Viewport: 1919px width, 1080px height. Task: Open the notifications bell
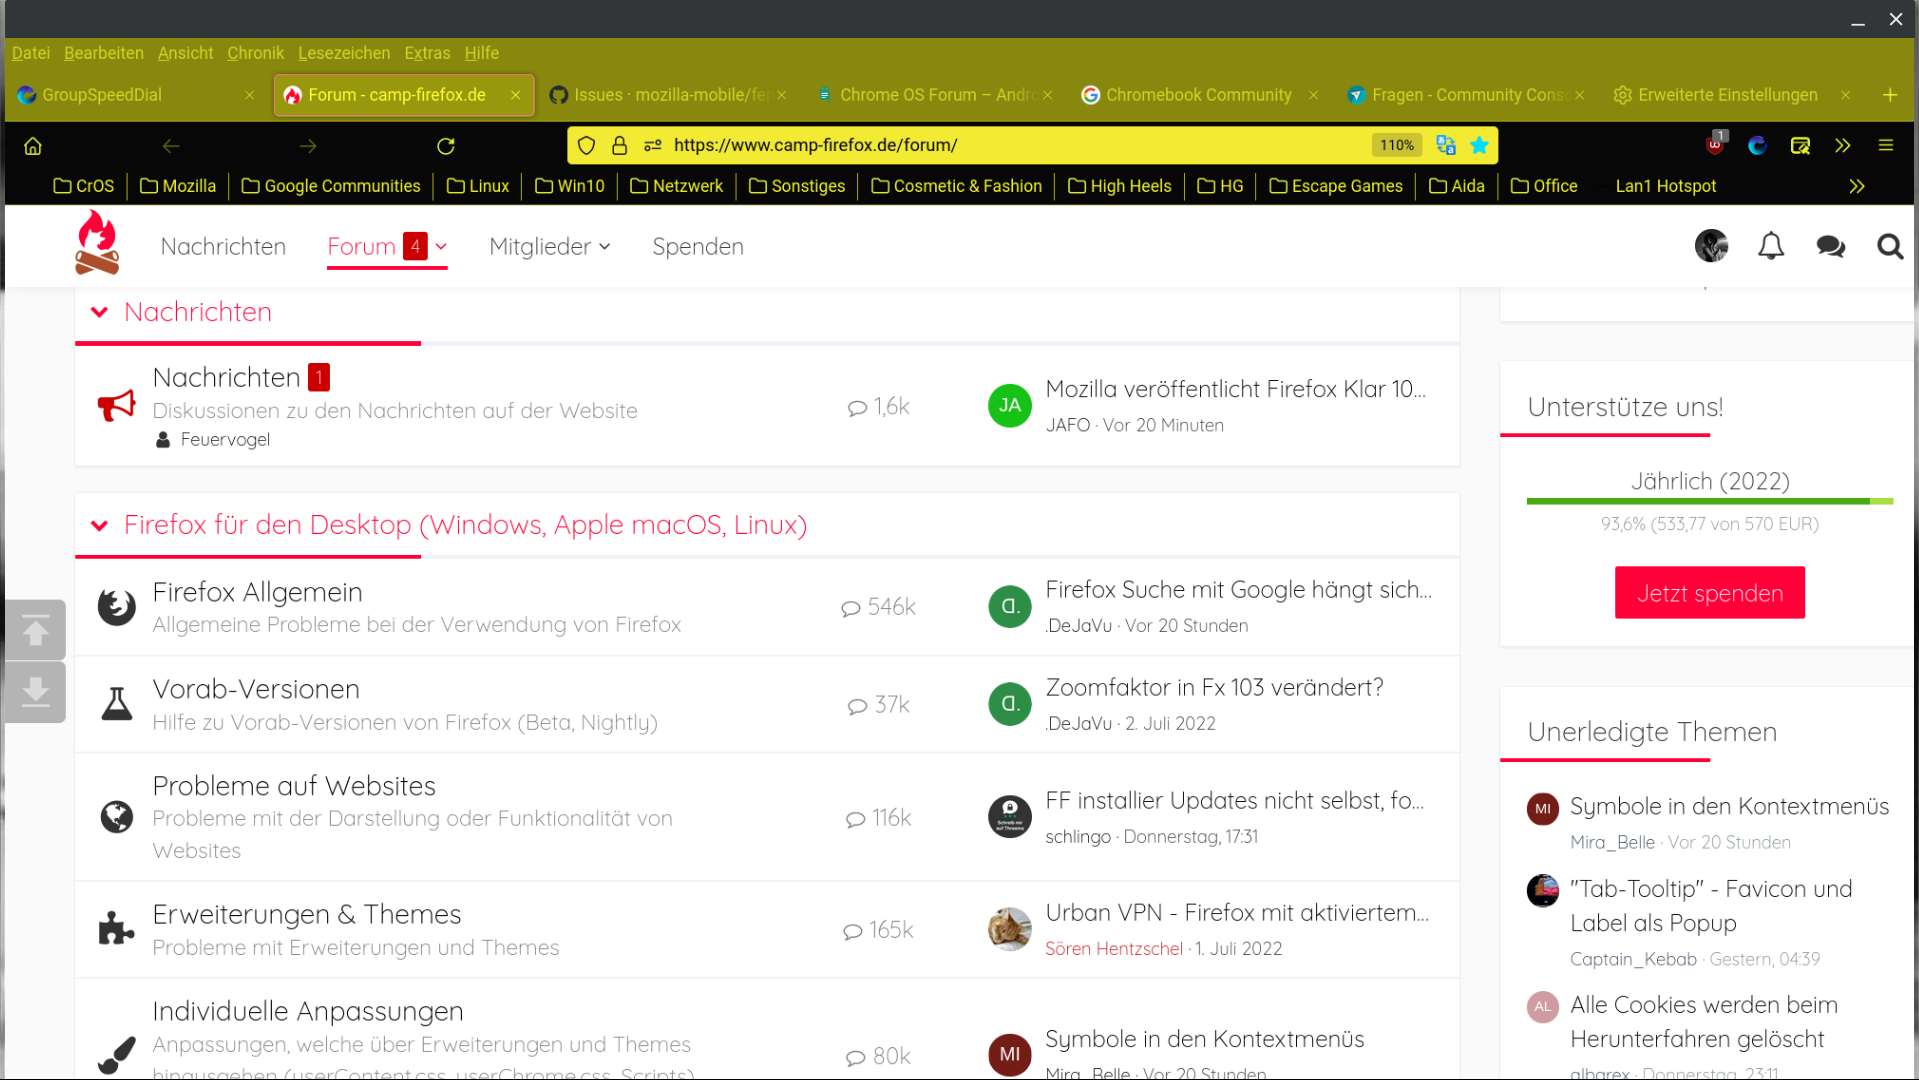click(x=1771, y=246)
